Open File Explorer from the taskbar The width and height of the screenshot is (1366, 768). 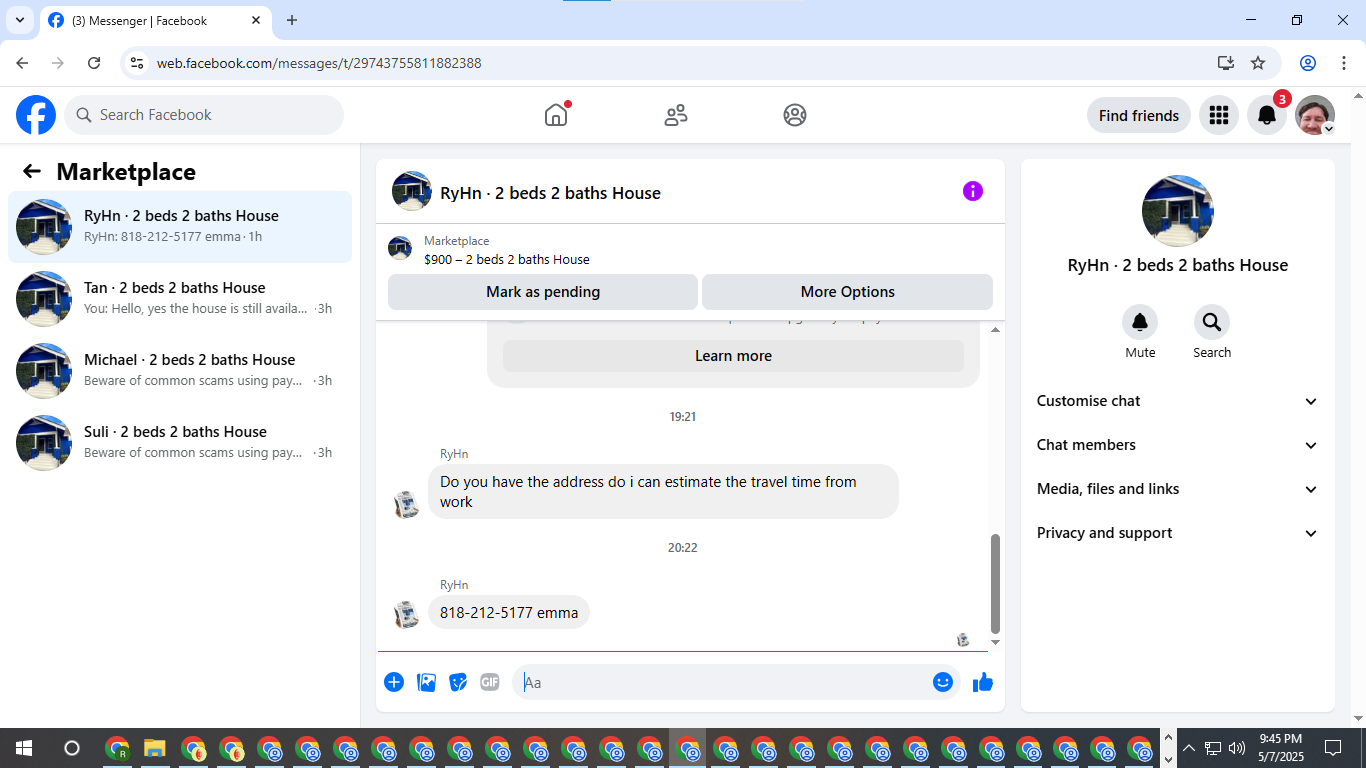pos(155,748)
